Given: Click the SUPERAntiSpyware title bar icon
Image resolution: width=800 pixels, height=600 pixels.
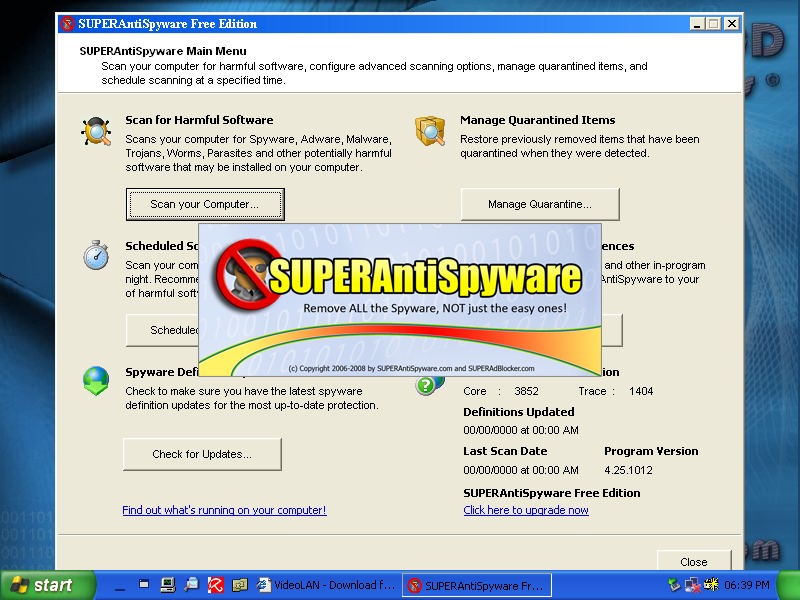Looking at the screenshot, I should click(x=68, y=24).
